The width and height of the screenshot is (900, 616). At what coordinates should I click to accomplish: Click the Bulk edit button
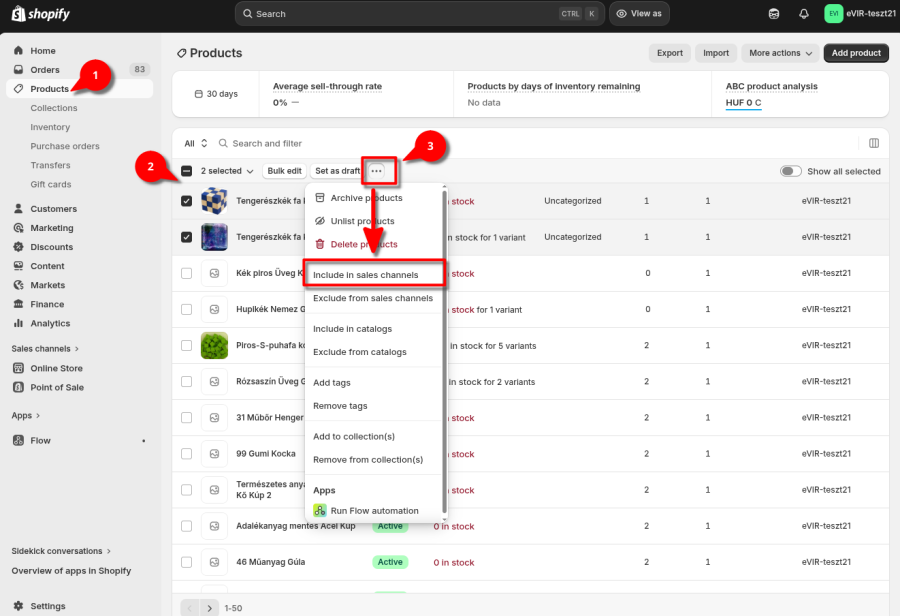(x=285, y=171)
